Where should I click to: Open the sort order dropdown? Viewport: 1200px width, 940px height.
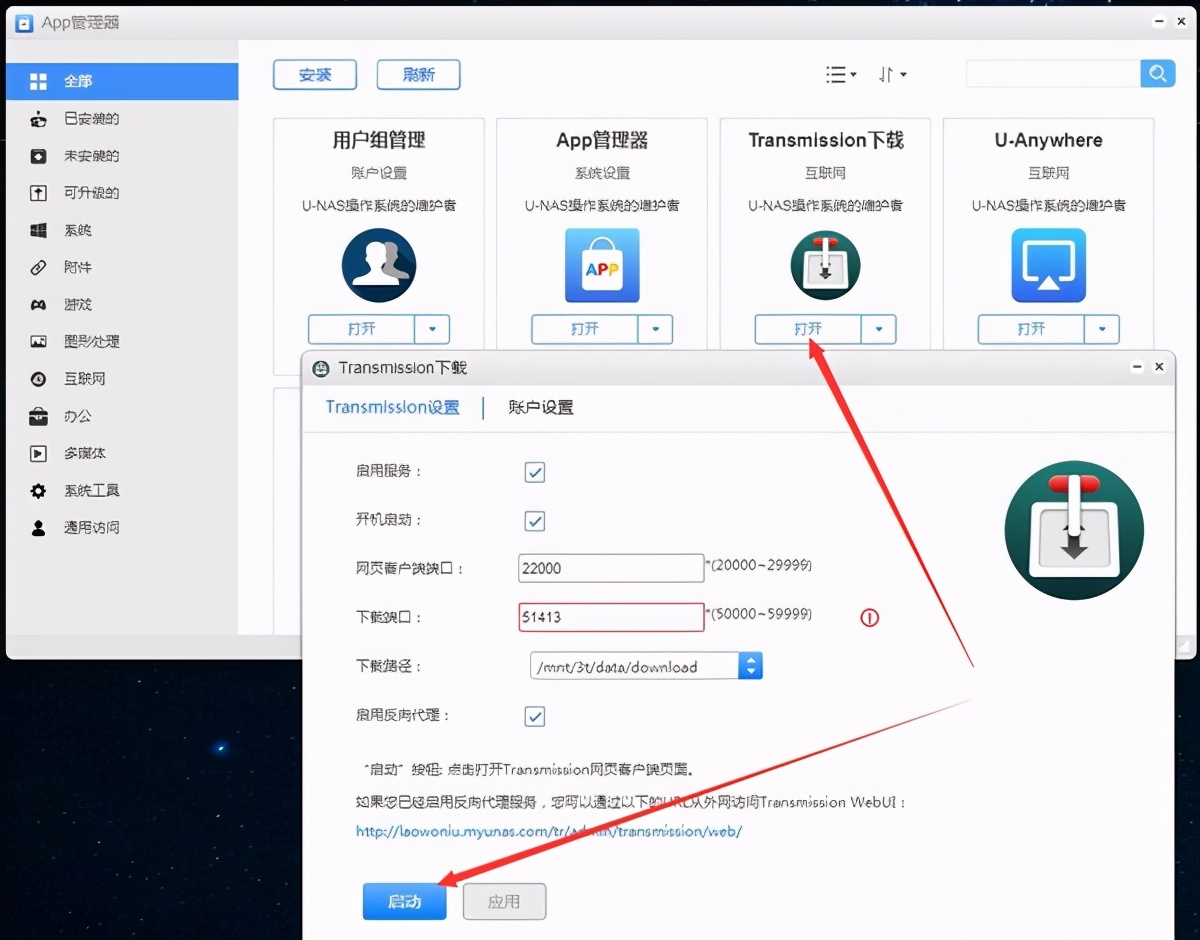[x=892, y=75]
